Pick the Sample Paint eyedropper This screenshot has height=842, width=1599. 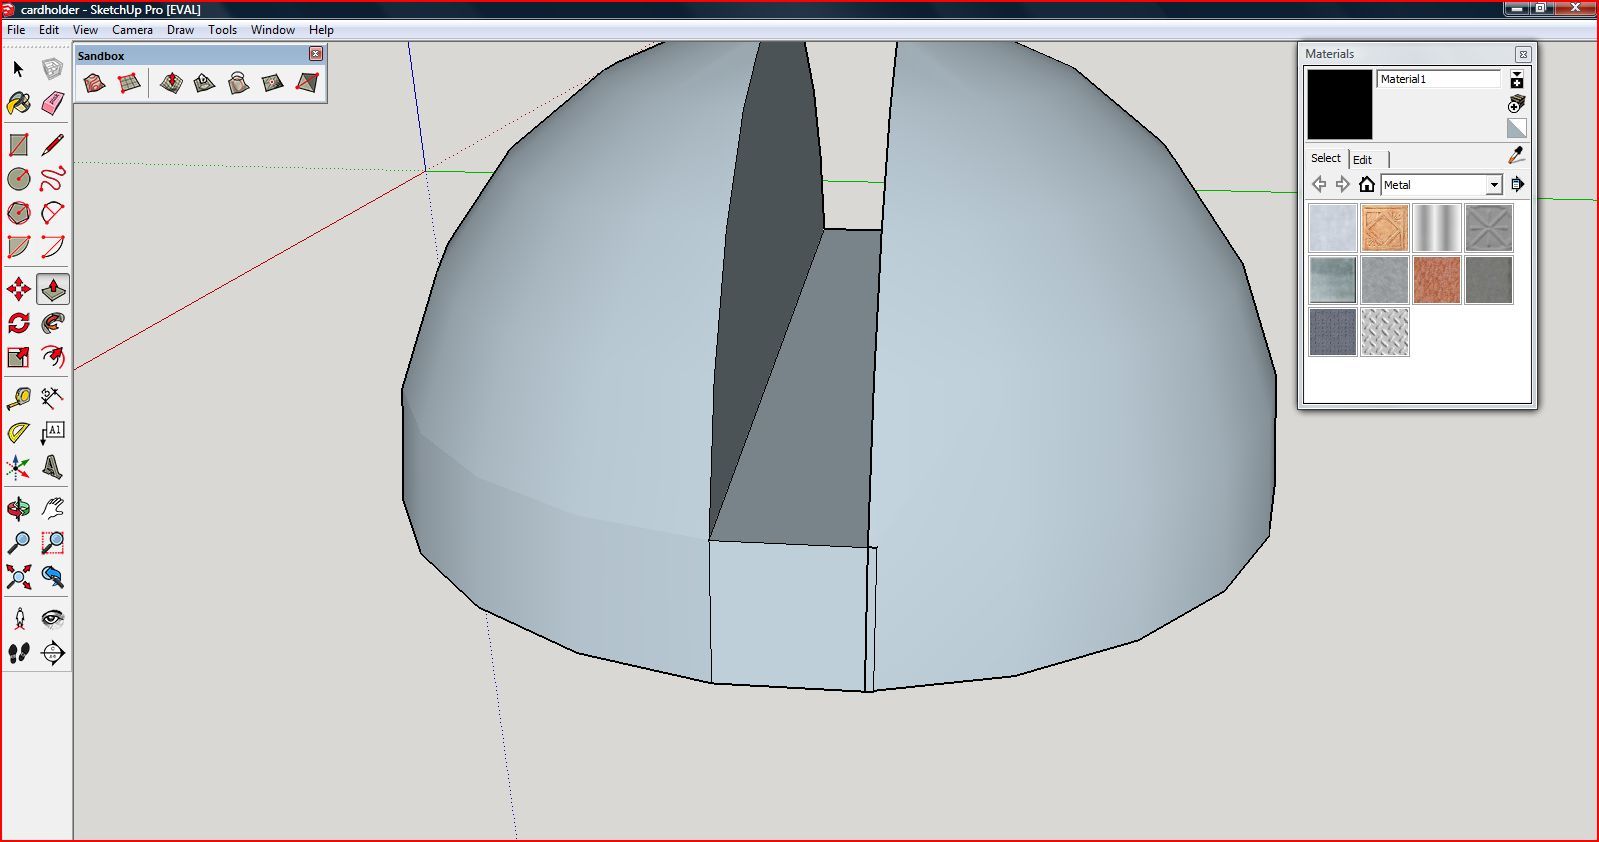point(1516,156)
